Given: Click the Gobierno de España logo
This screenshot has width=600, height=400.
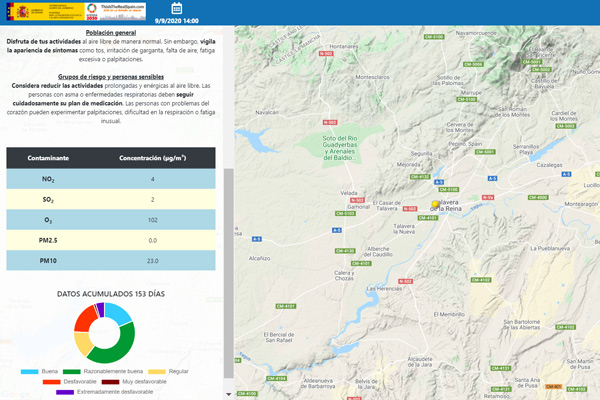Looking at the screenshot, I should coord(45,11).
